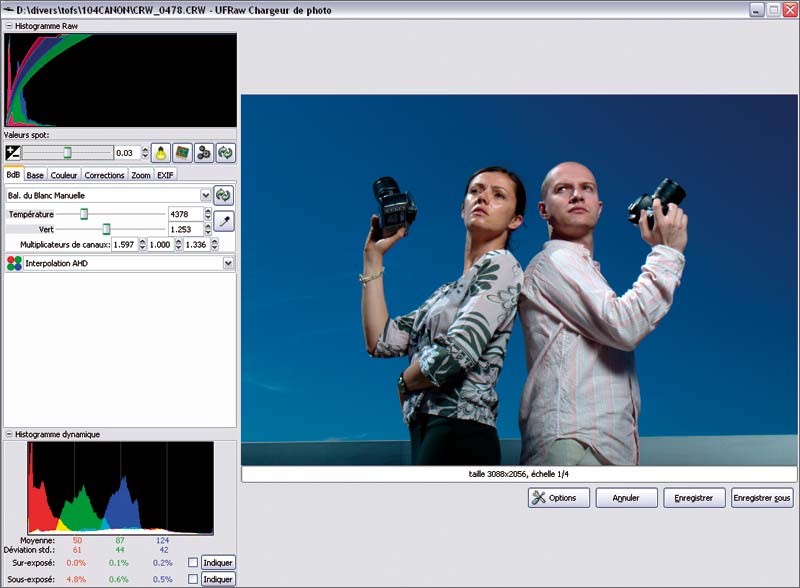Click the green arrows icon in the exposure row
The image size is (800, 588).
point(226,153)
